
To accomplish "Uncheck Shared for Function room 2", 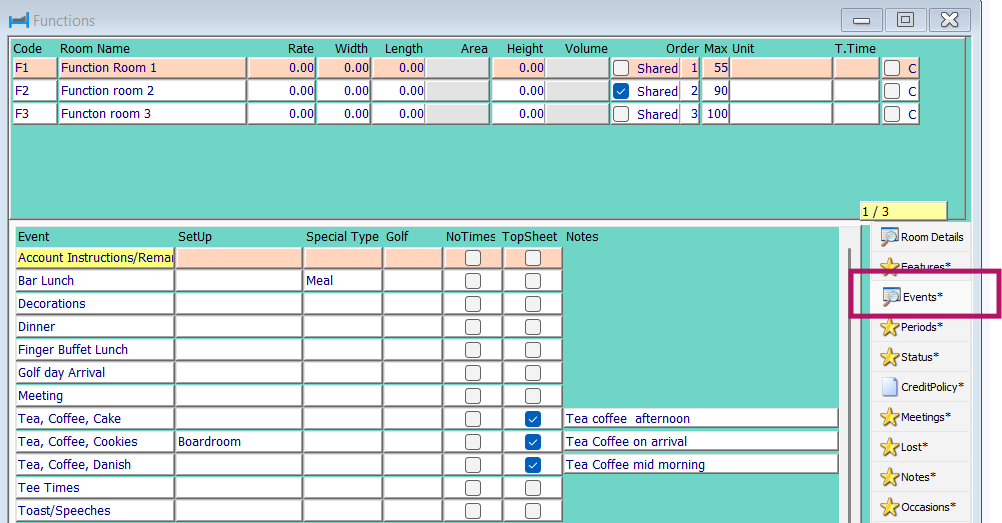I will coord(620,91).
